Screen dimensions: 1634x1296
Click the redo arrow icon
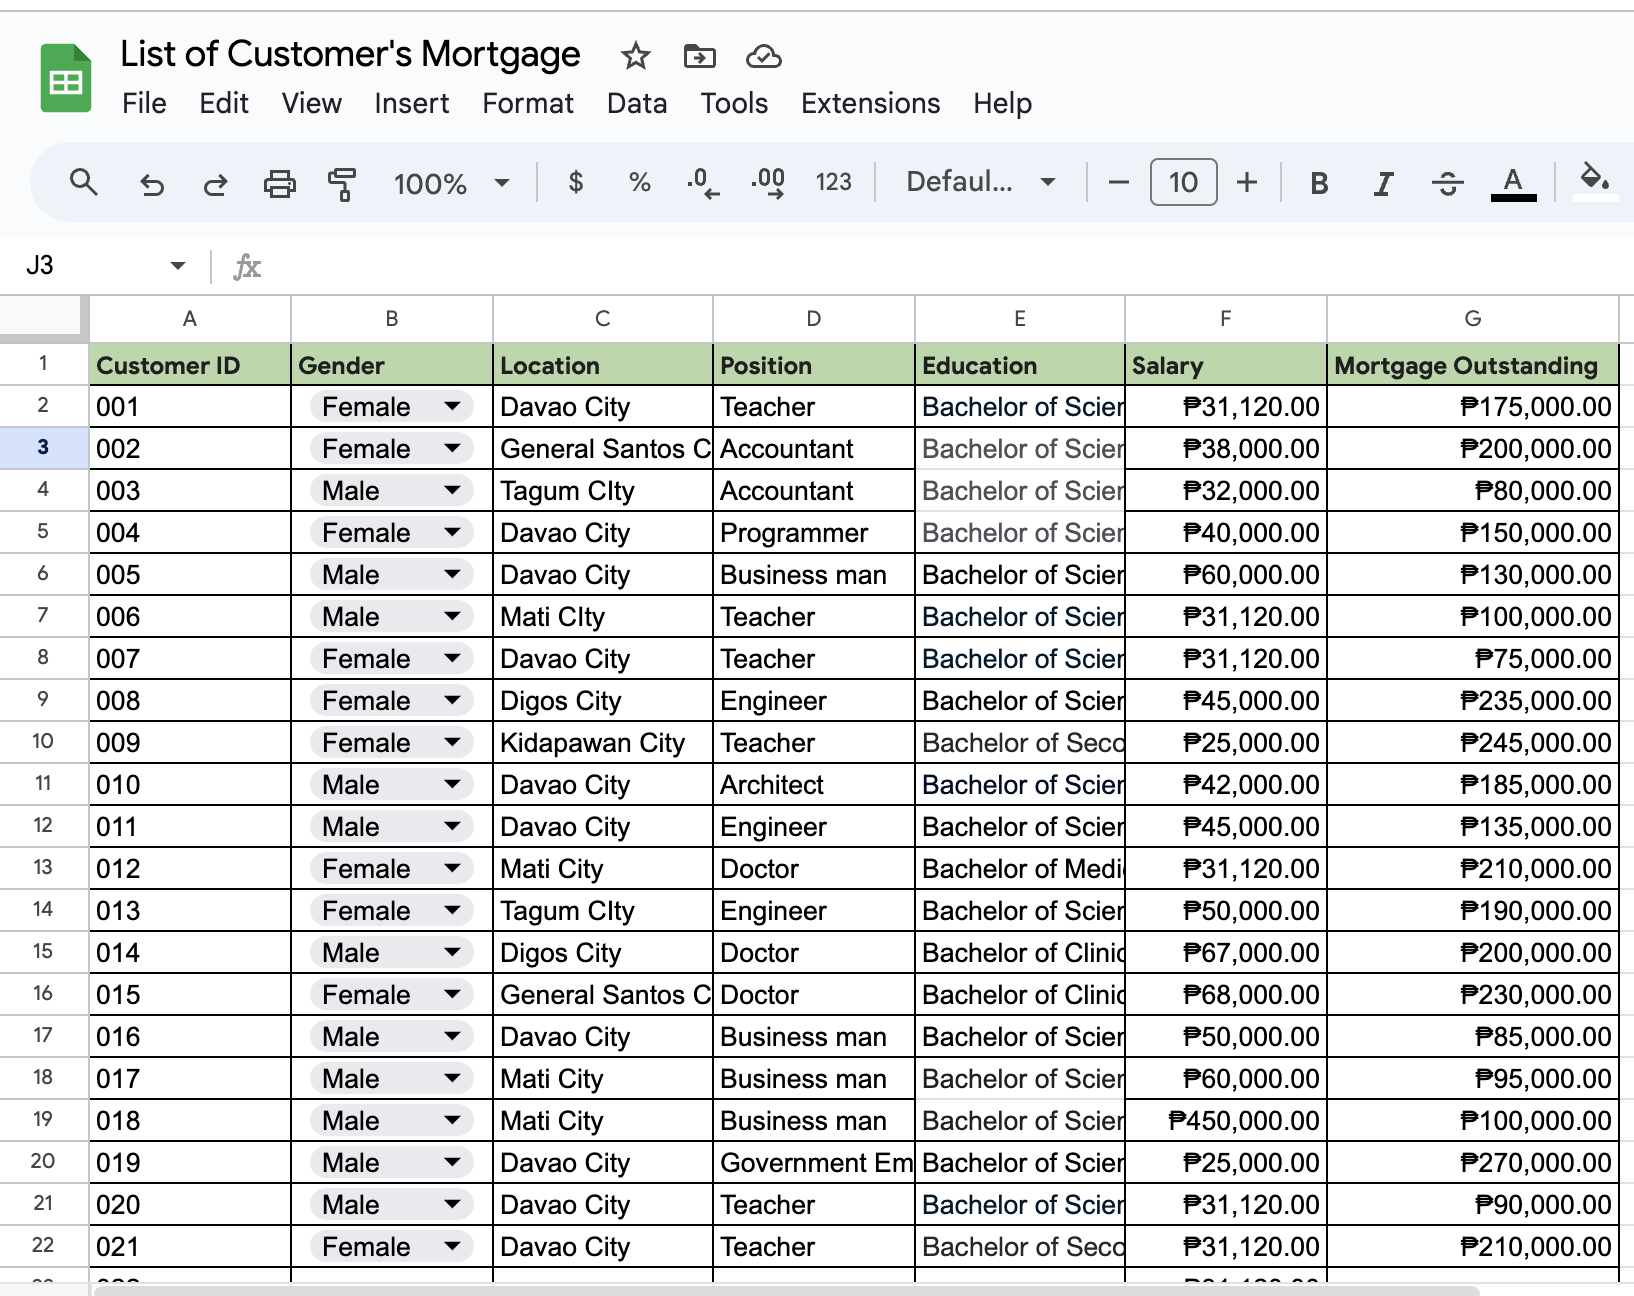[x=215, y=183]
